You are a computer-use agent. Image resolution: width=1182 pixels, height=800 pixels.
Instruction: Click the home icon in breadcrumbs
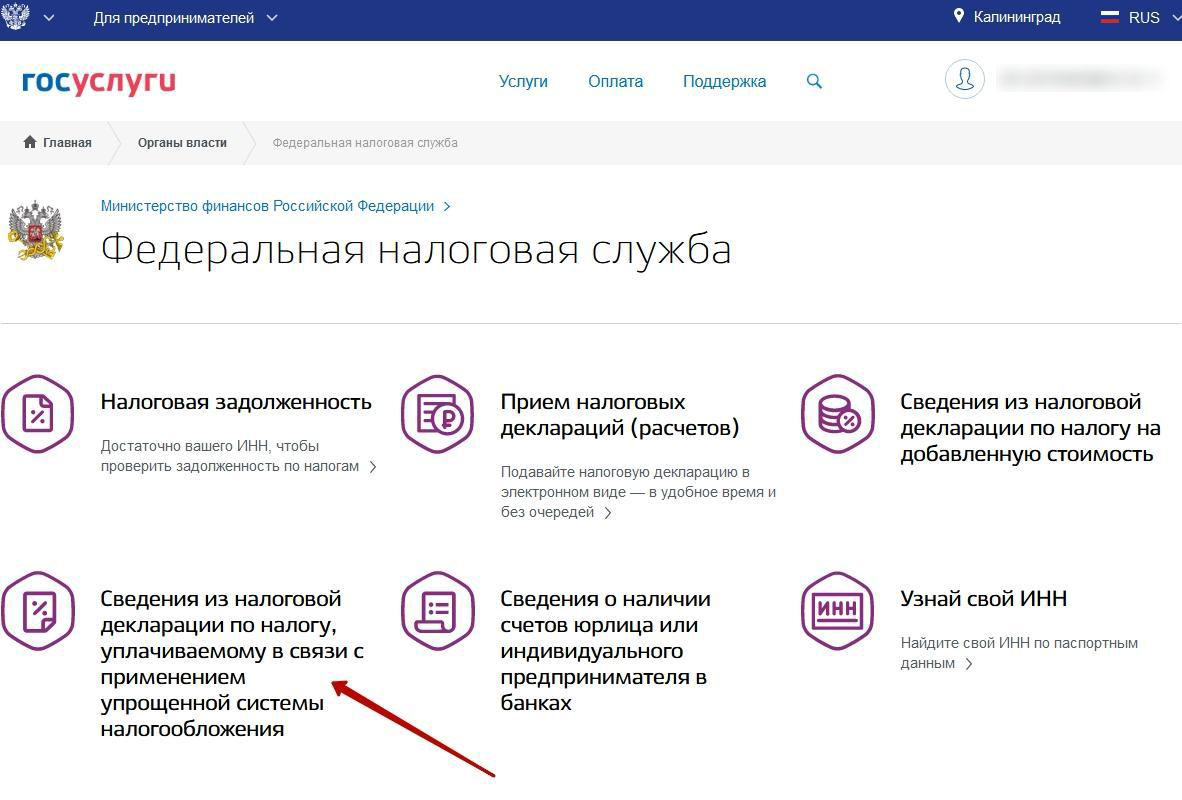(x=29, y=142)
